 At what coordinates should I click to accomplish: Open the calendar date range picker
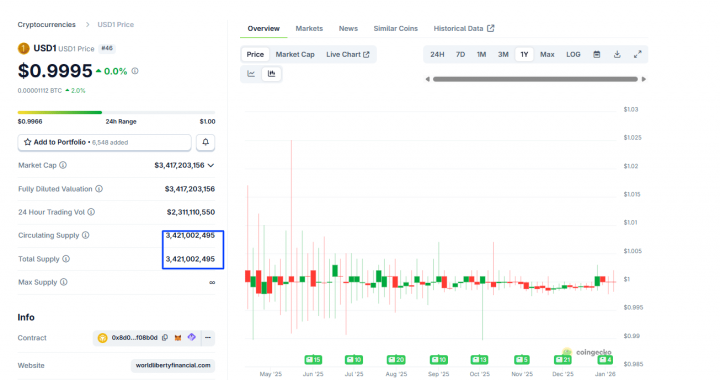click(596, 55)
